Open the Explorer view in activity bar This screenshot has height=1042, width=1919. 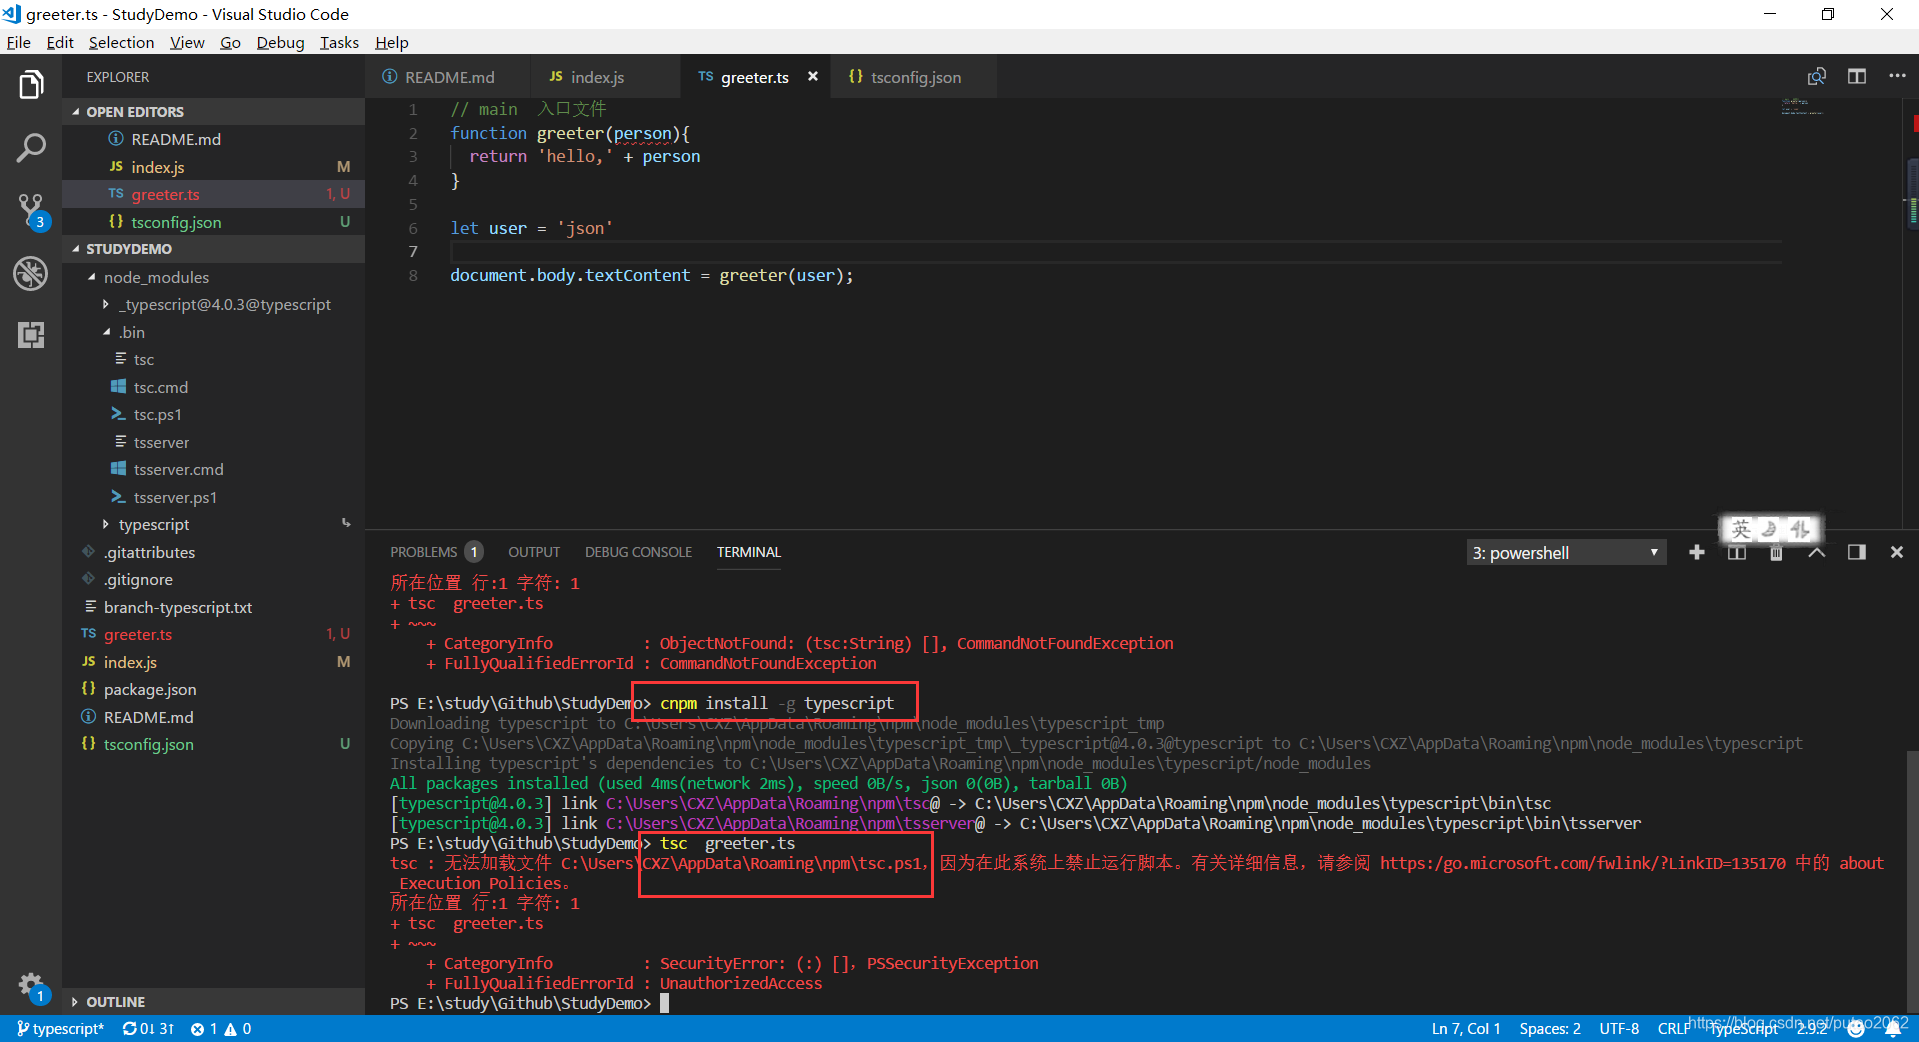(x=31, y=85)
